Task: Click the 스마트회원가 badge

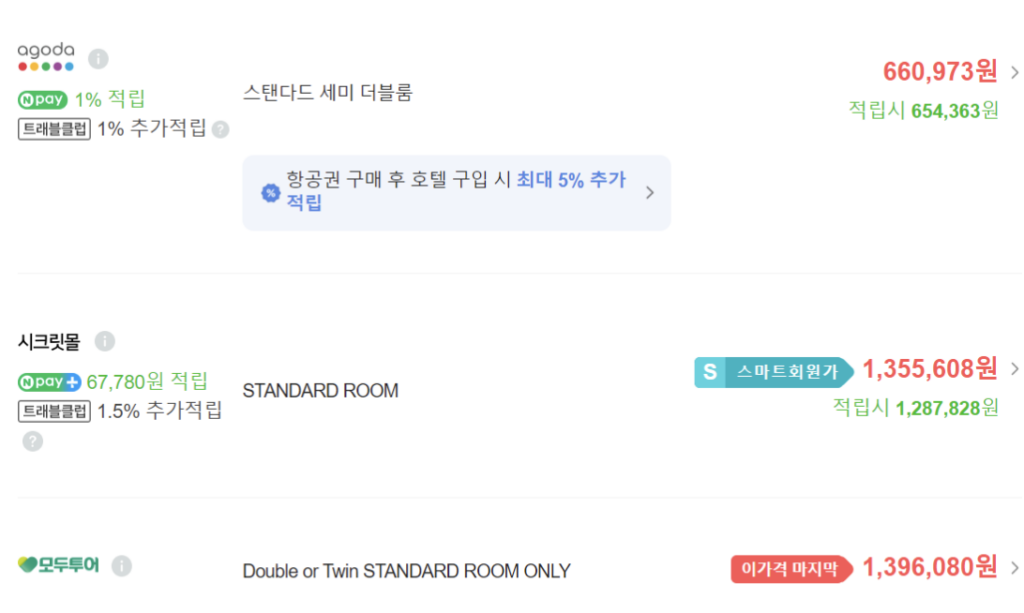Action: (x=773, y=372)
